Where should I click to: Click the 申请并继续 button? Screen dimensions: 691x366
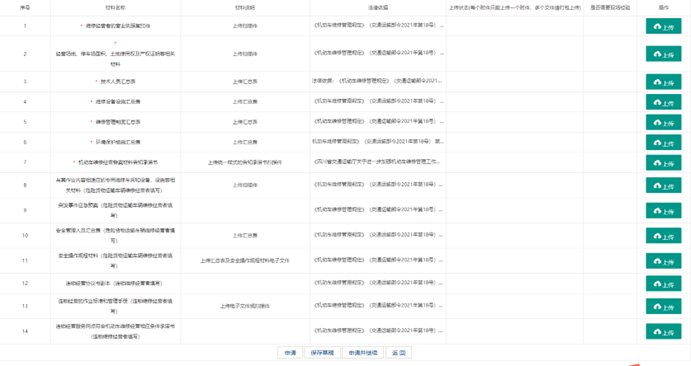coord(363,353)
